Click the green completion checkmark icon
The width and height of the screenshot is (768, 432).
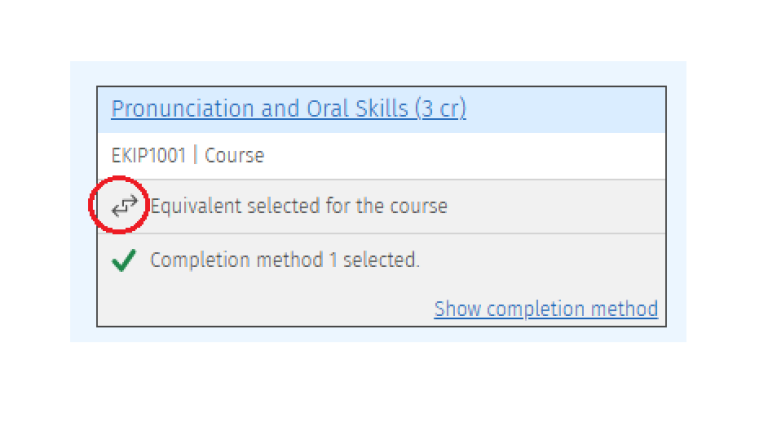pyautogui.click(x=123, y=260)
